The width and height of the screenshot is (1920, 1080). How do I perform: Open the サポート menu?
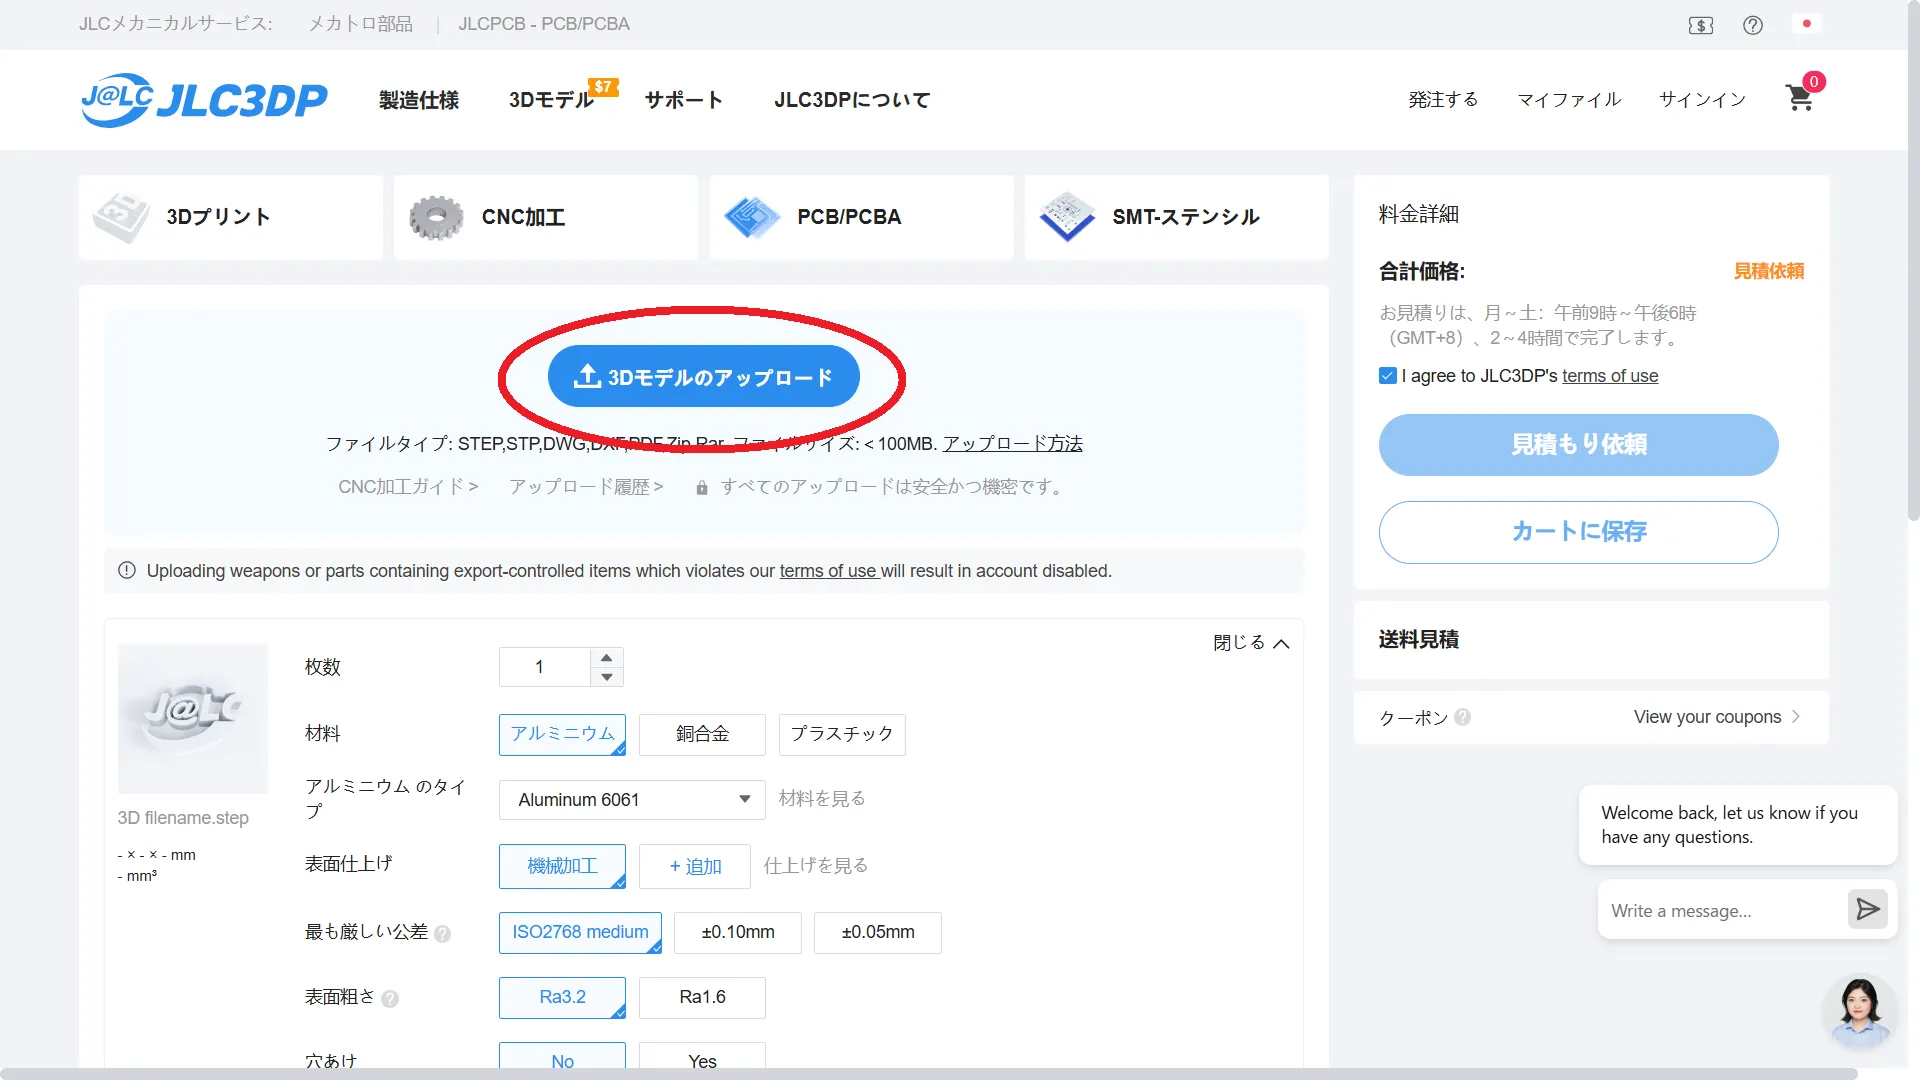point(684,100)
